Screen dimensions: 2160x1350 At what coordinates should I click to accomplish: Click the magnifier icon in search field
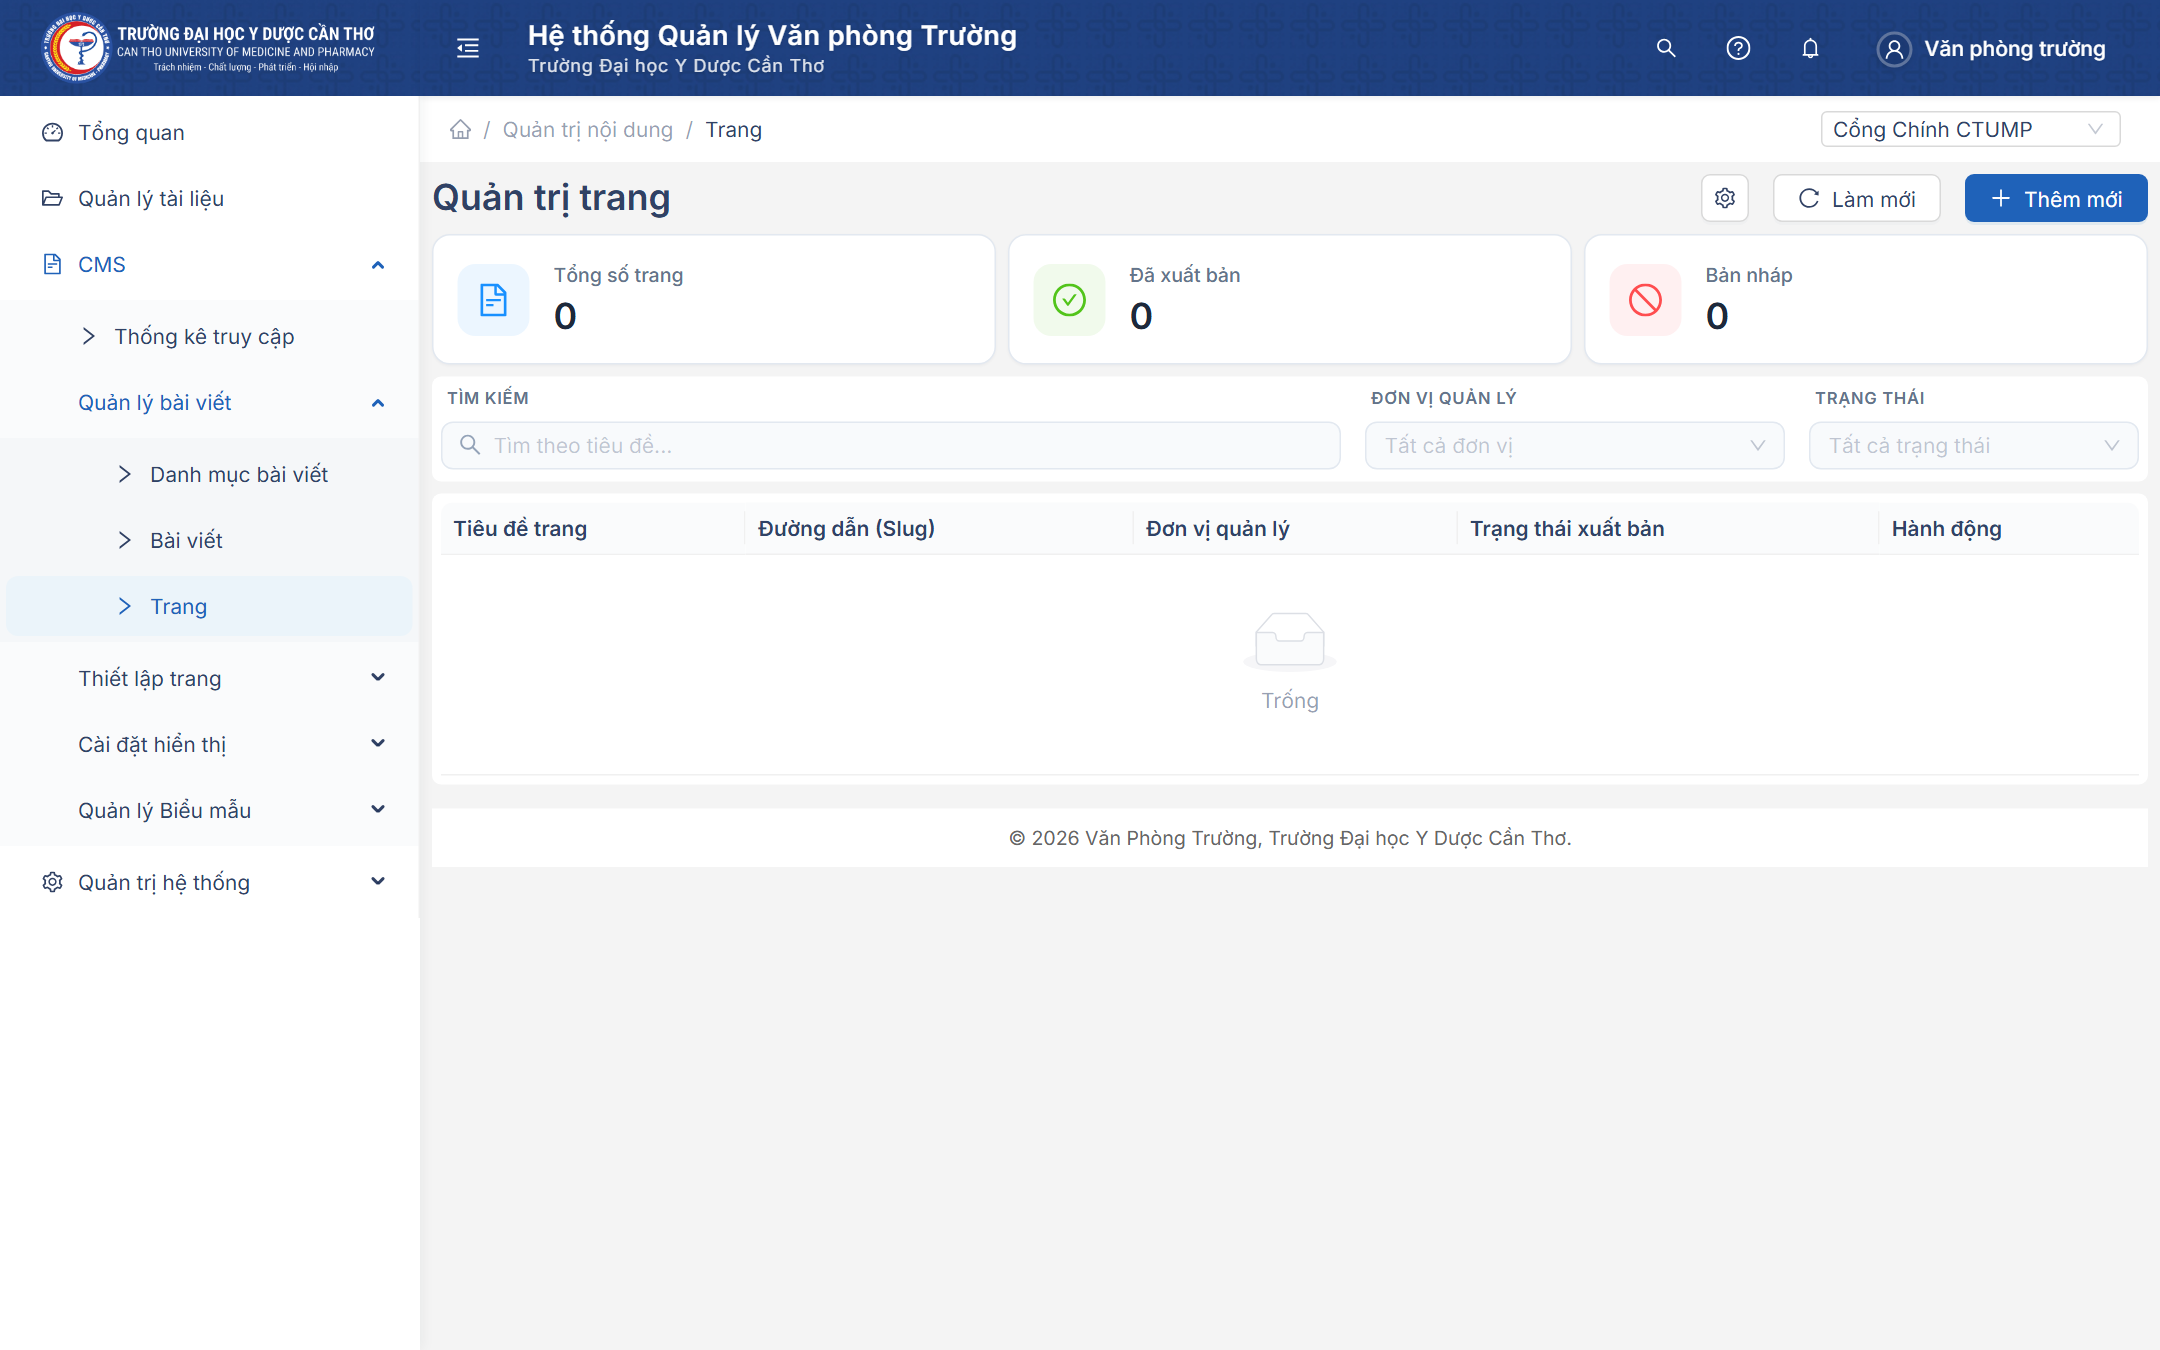click(470, 445)
